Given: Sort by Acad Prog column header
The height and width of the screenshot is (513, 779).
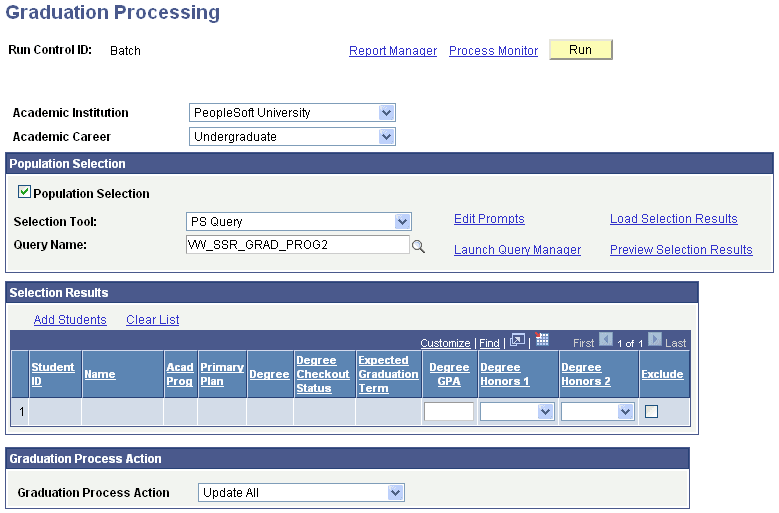Looking at the screenshot, I should pos(180,374).
